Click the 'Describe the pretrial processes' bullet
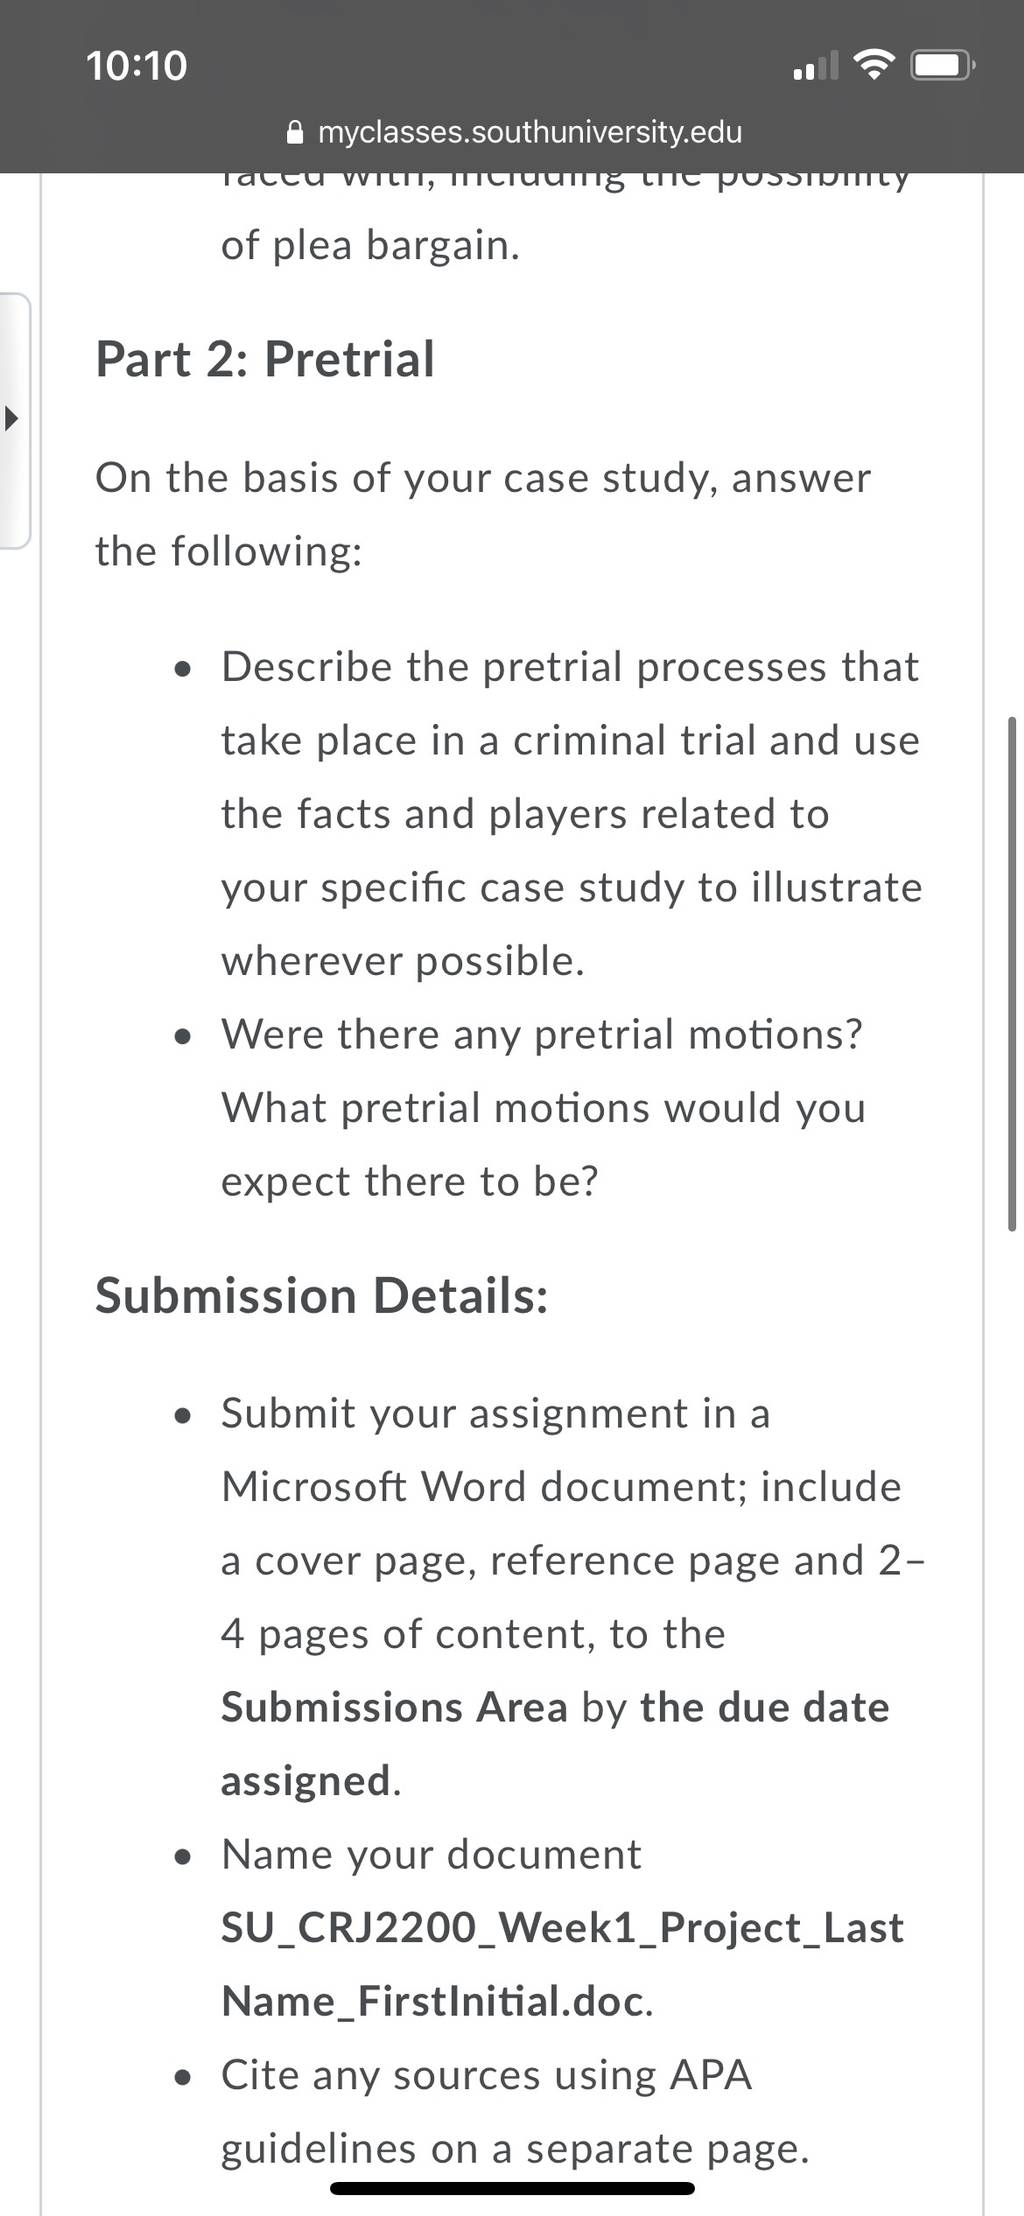1024x2216 pixels. pos(571,813)
